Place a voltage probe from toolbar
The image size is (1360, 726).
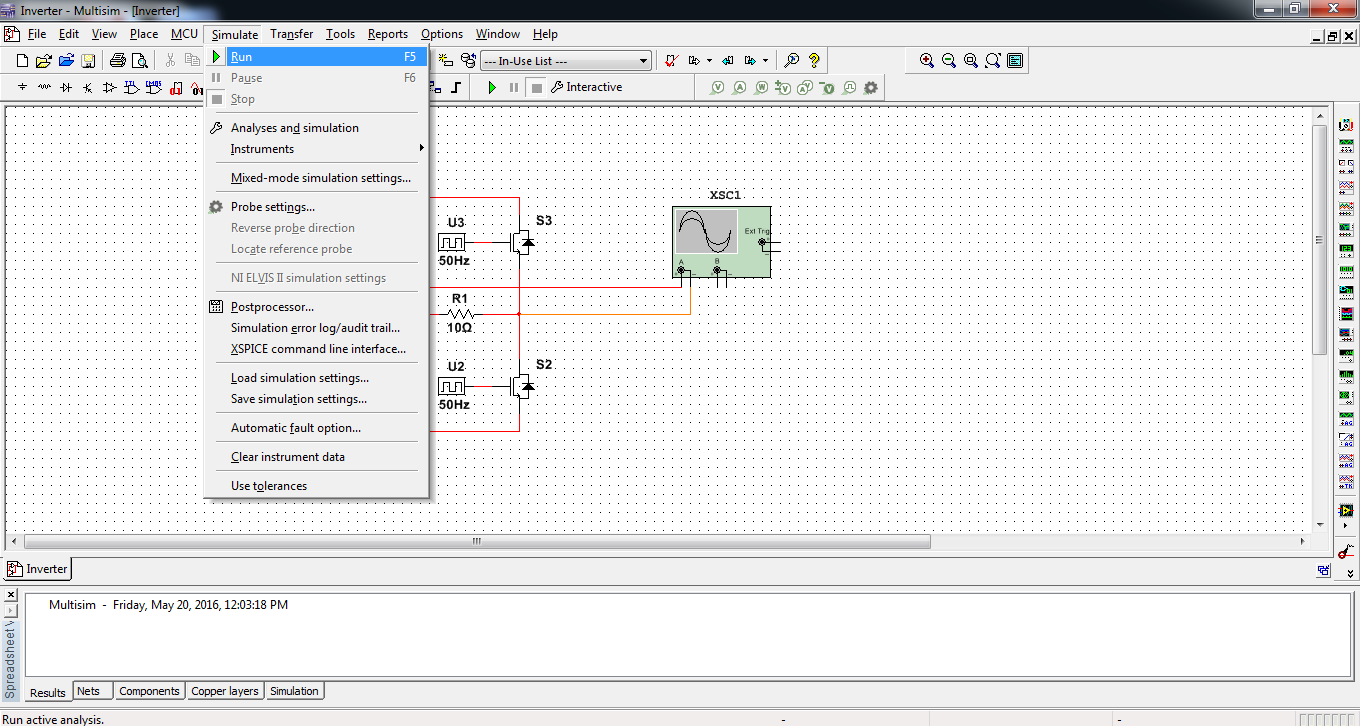(717, 88)
